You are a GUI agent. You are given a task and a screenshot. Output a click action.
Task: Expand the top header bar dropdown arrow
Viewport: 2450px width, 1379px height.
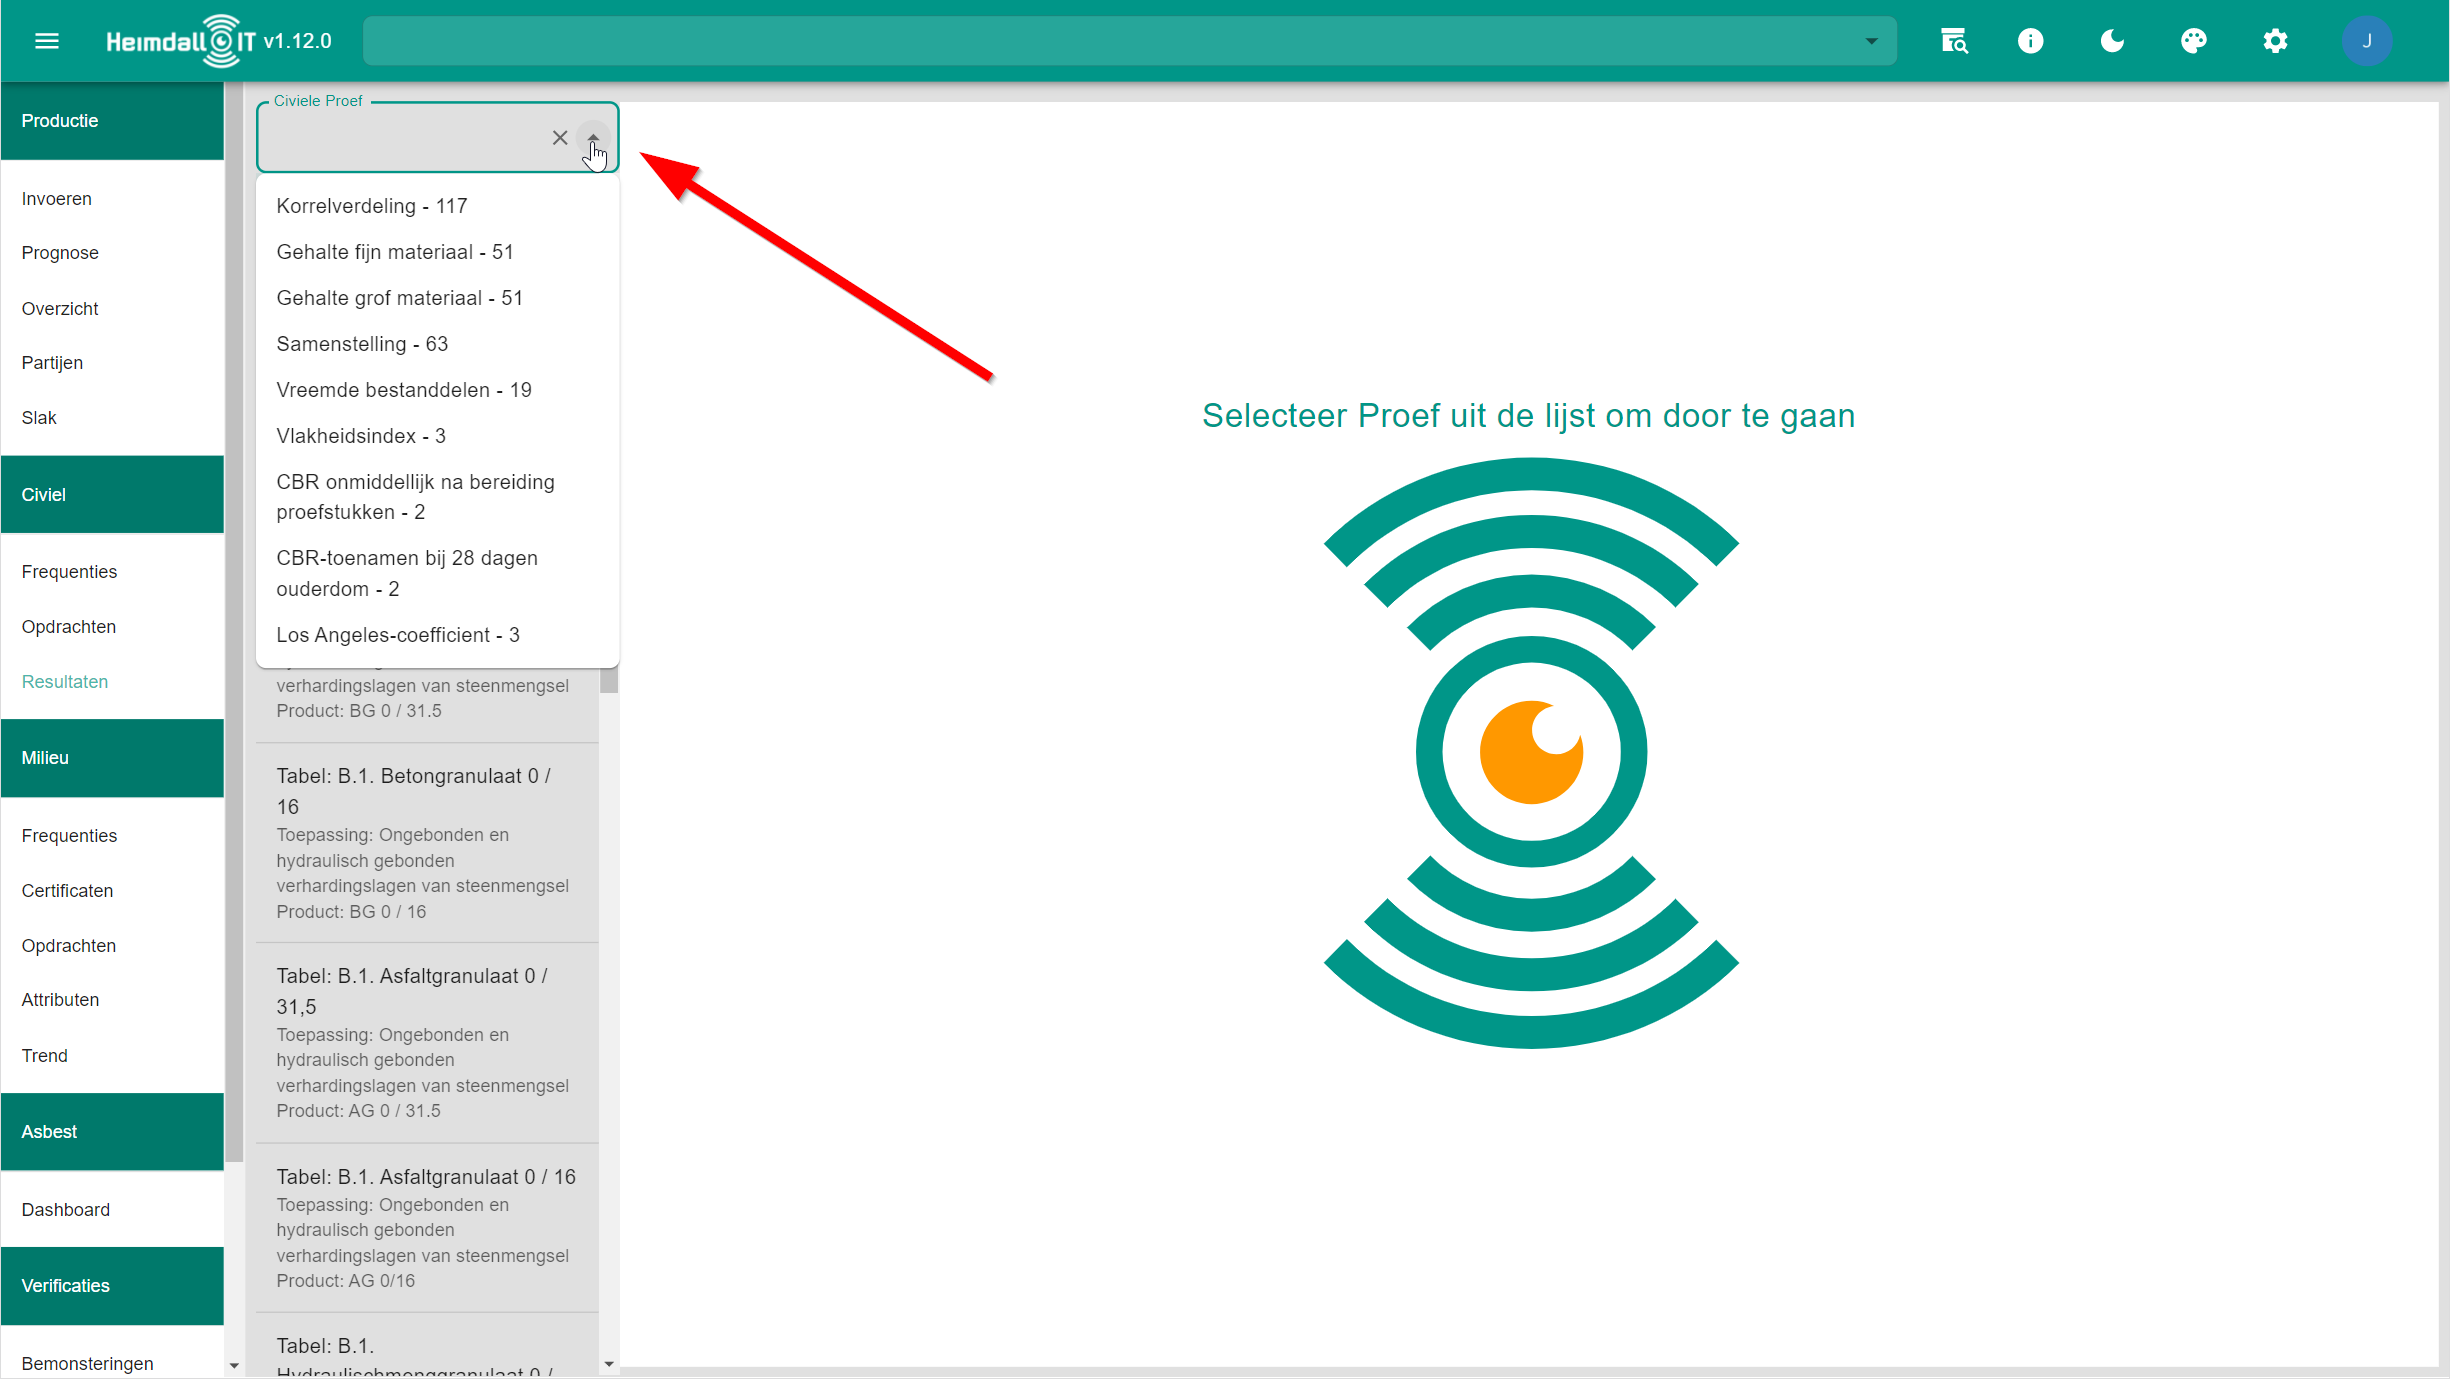(x=1871, y=41)
